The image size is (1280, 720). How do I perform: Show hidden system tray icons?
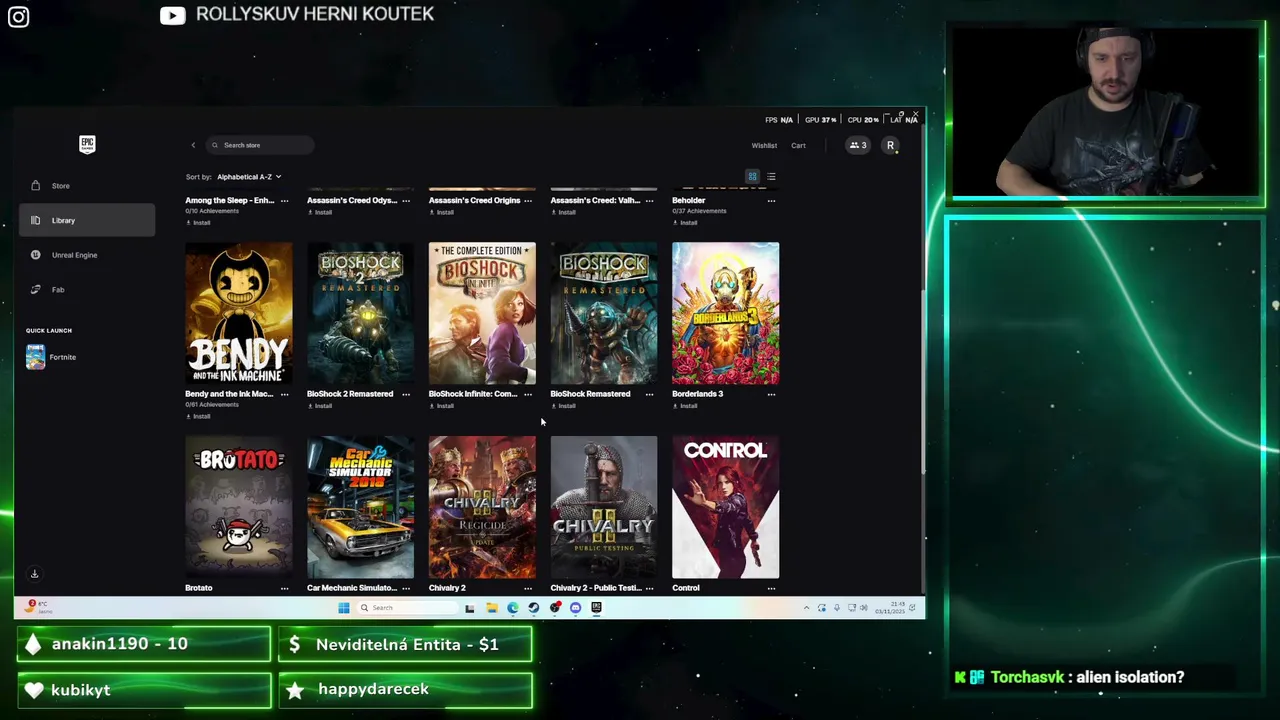(806, 608)
